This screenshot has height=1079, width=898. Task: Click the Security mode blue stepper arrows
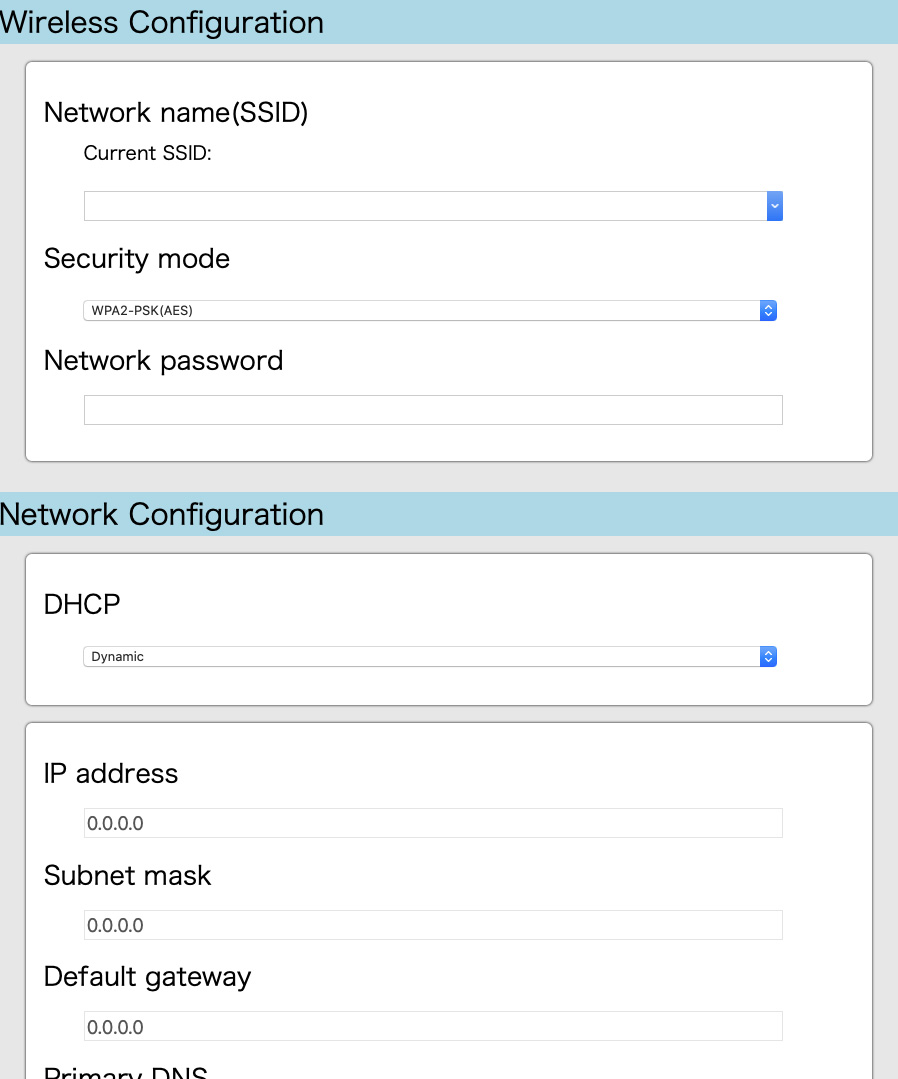[x=768, y=310]
